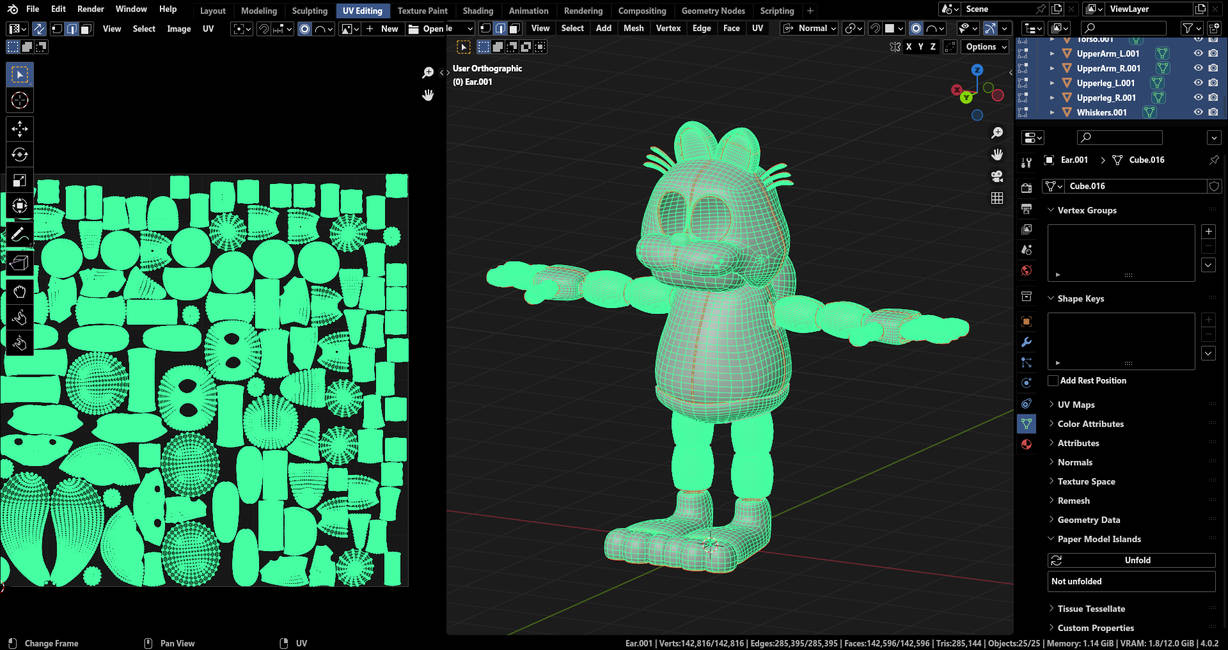Switch to the Sculpting workspace tab
The image size is (1228, 650).
[x=309, y=11]
